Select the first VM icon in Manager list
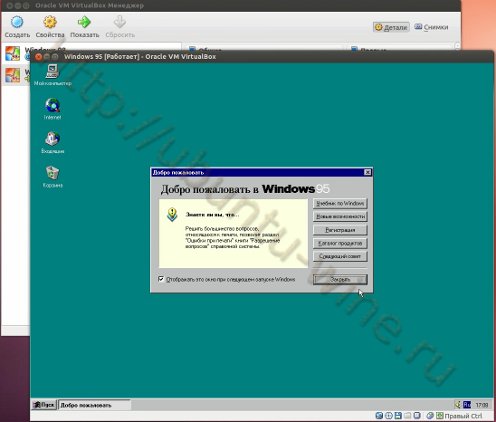The height and width of the screenshot is (422, 496). click(12, 54)
